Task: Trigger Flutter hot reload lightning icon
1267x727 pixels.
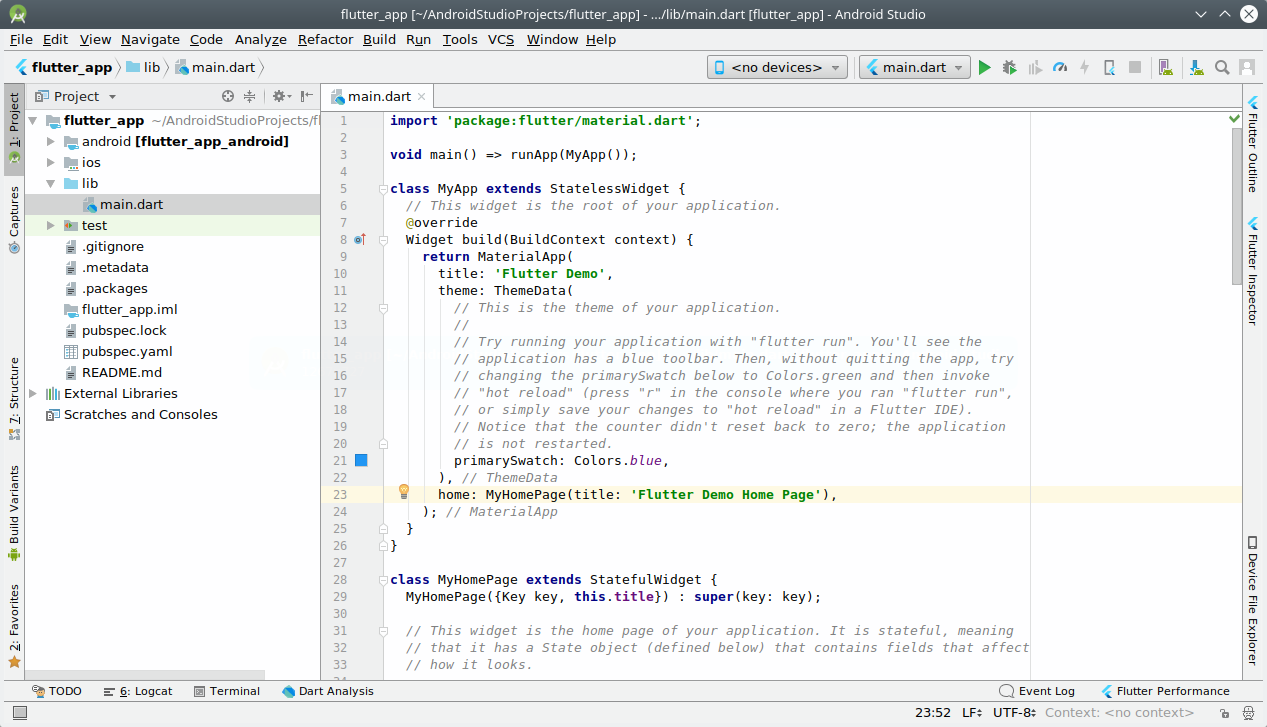Action: coord(1086,67)
